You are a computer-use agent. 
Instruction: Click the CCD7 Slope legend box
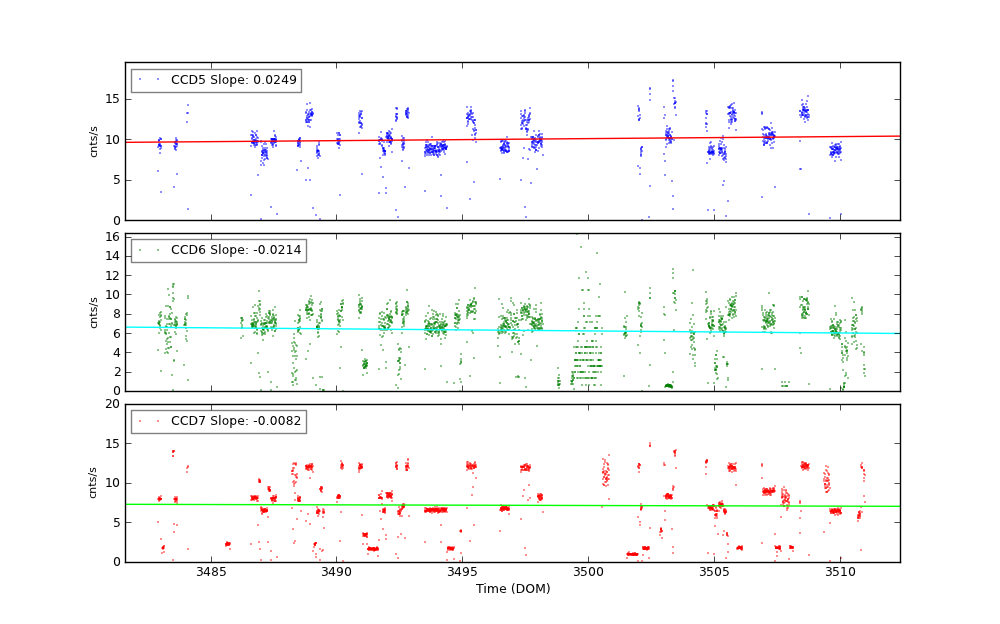(x=218, y=421)
